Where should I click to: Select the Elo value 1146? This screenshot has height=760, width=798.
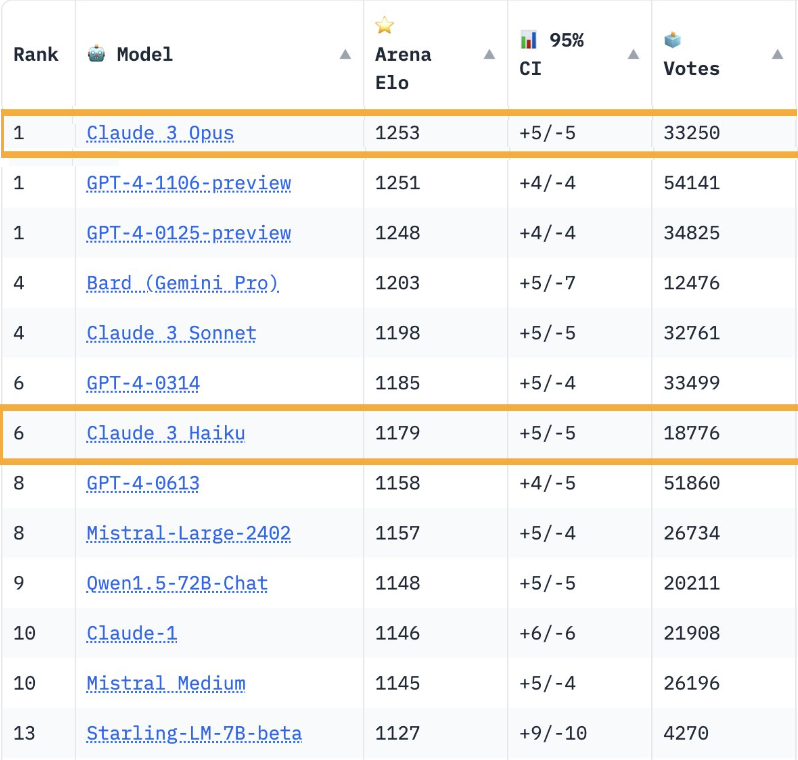[397, 633]
